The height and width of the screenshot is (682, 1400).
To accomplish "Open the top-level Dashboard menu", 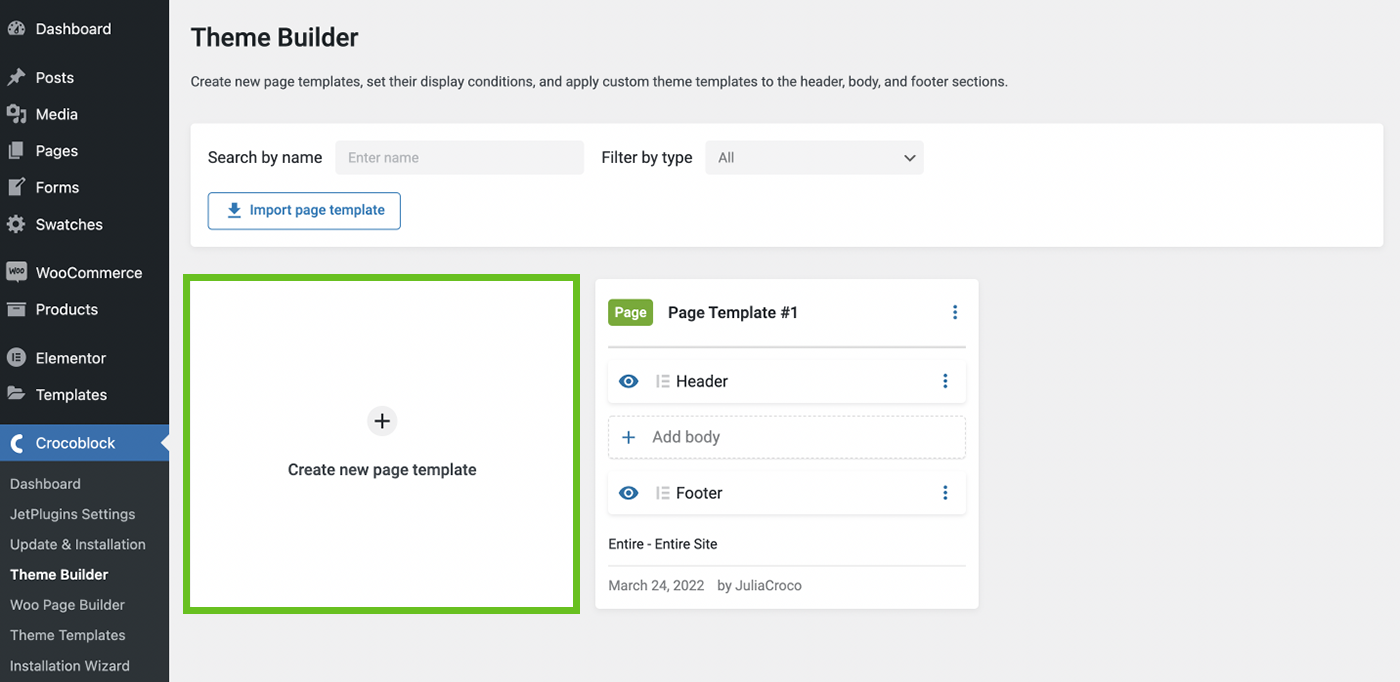I will 84,29.
